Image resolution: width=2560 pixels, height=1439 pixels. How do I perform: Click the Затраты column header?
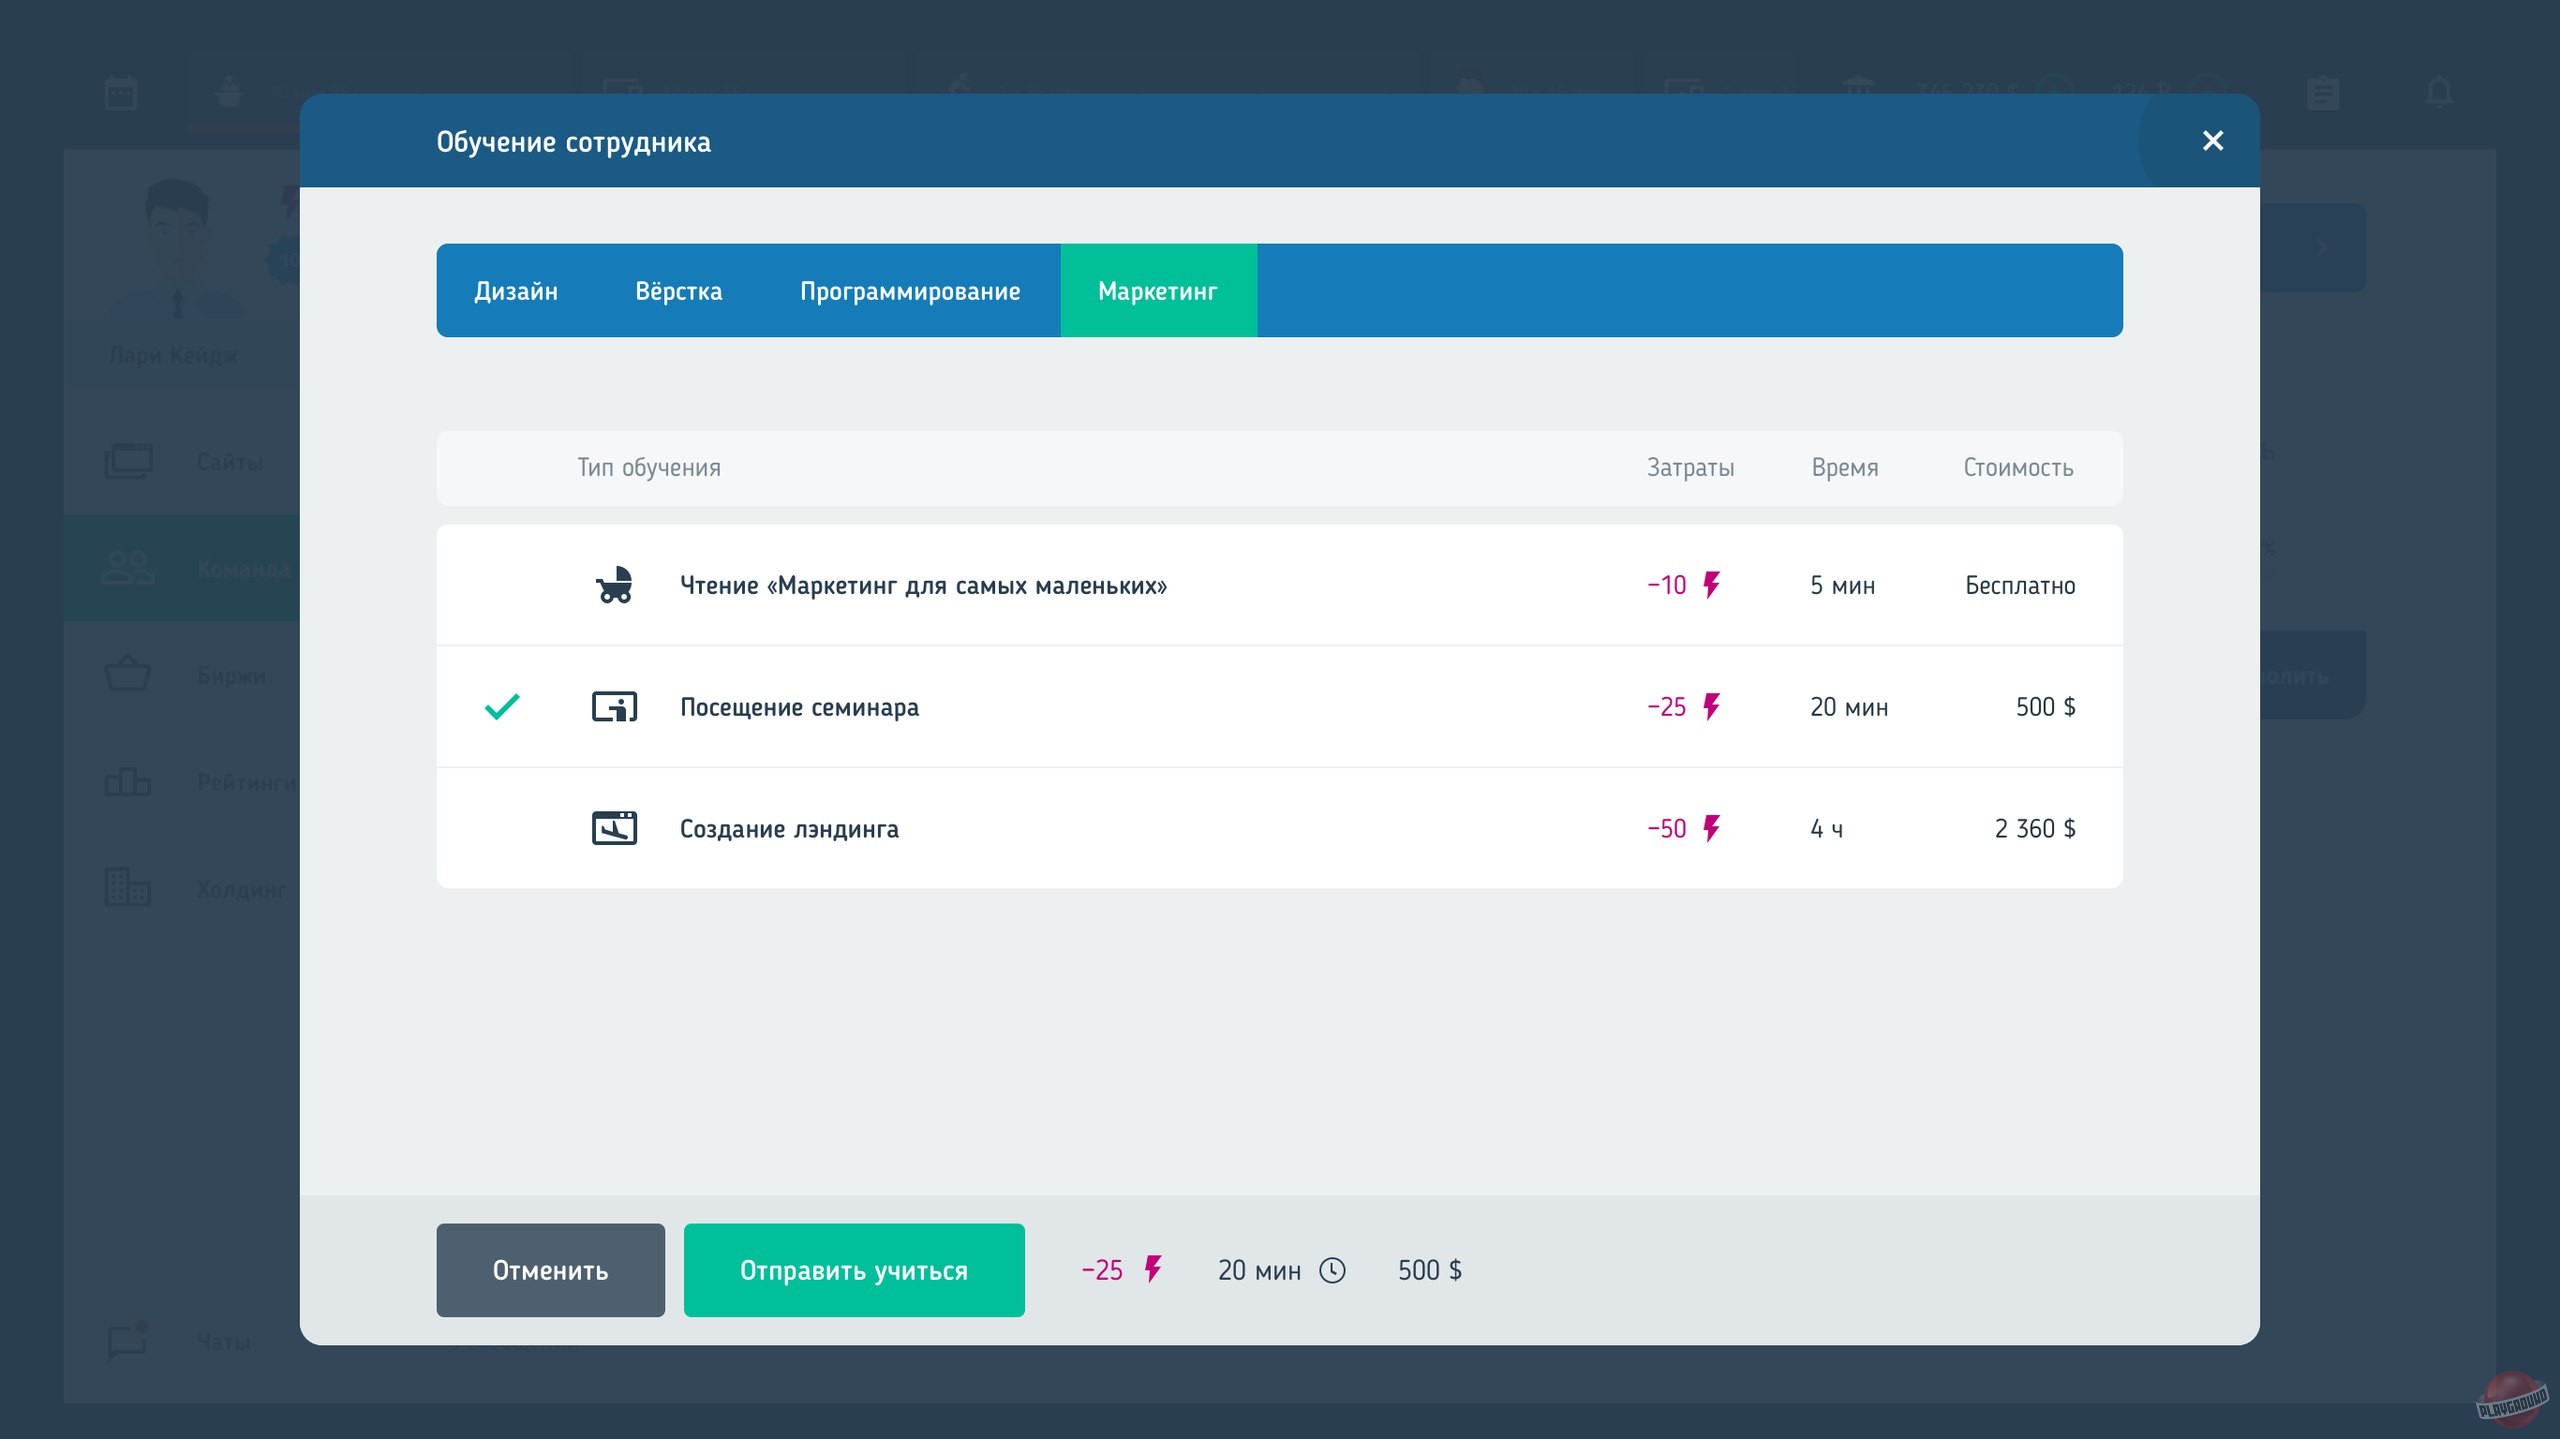pyautogui.click(x=1690, y=468)
